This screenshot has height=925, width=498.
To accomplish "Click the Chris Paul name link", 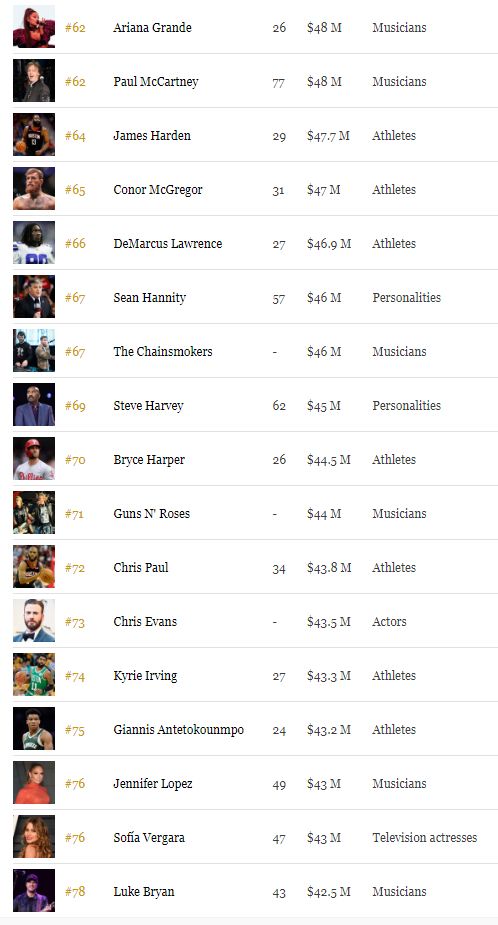I will [x=140, y=568].
